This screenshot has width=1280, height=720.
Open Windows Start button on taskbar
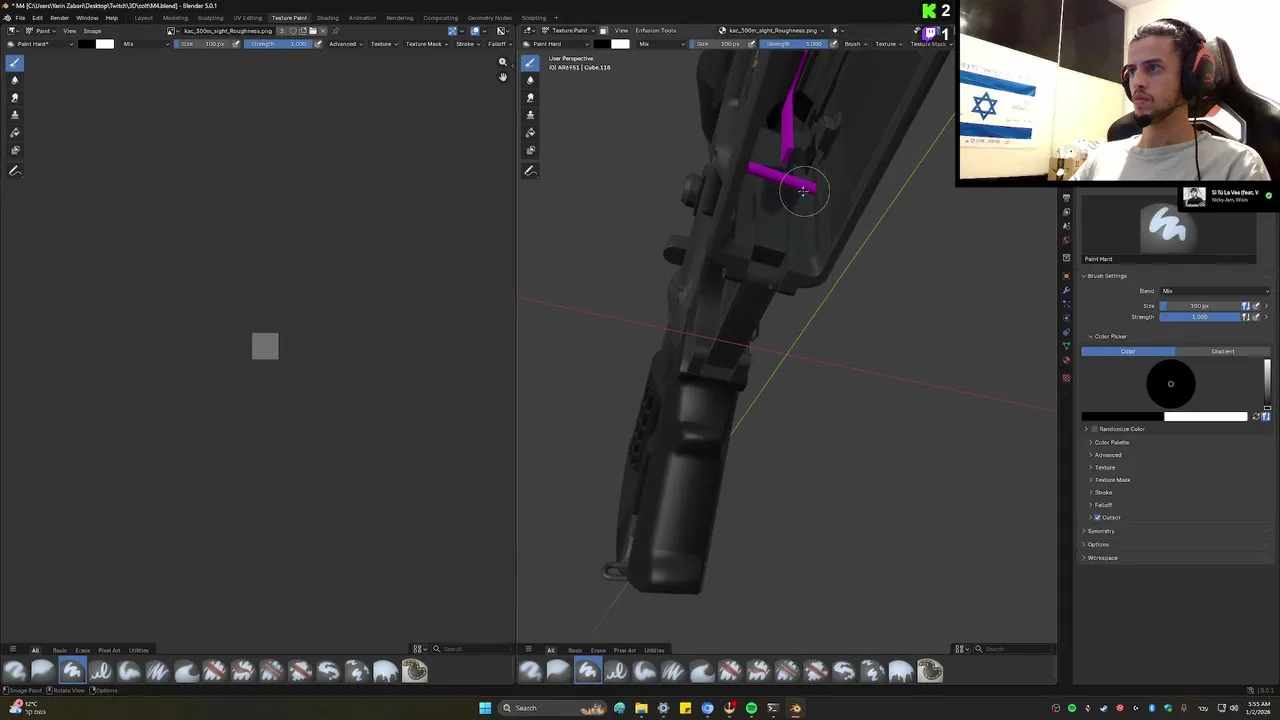485,708
